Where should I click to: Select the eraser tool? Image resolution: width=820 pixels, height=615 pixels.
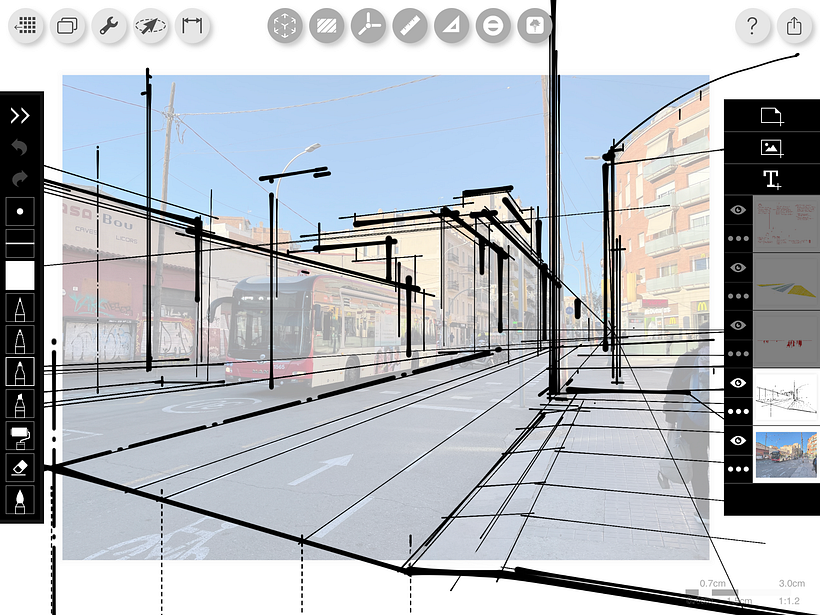point(20,468)
